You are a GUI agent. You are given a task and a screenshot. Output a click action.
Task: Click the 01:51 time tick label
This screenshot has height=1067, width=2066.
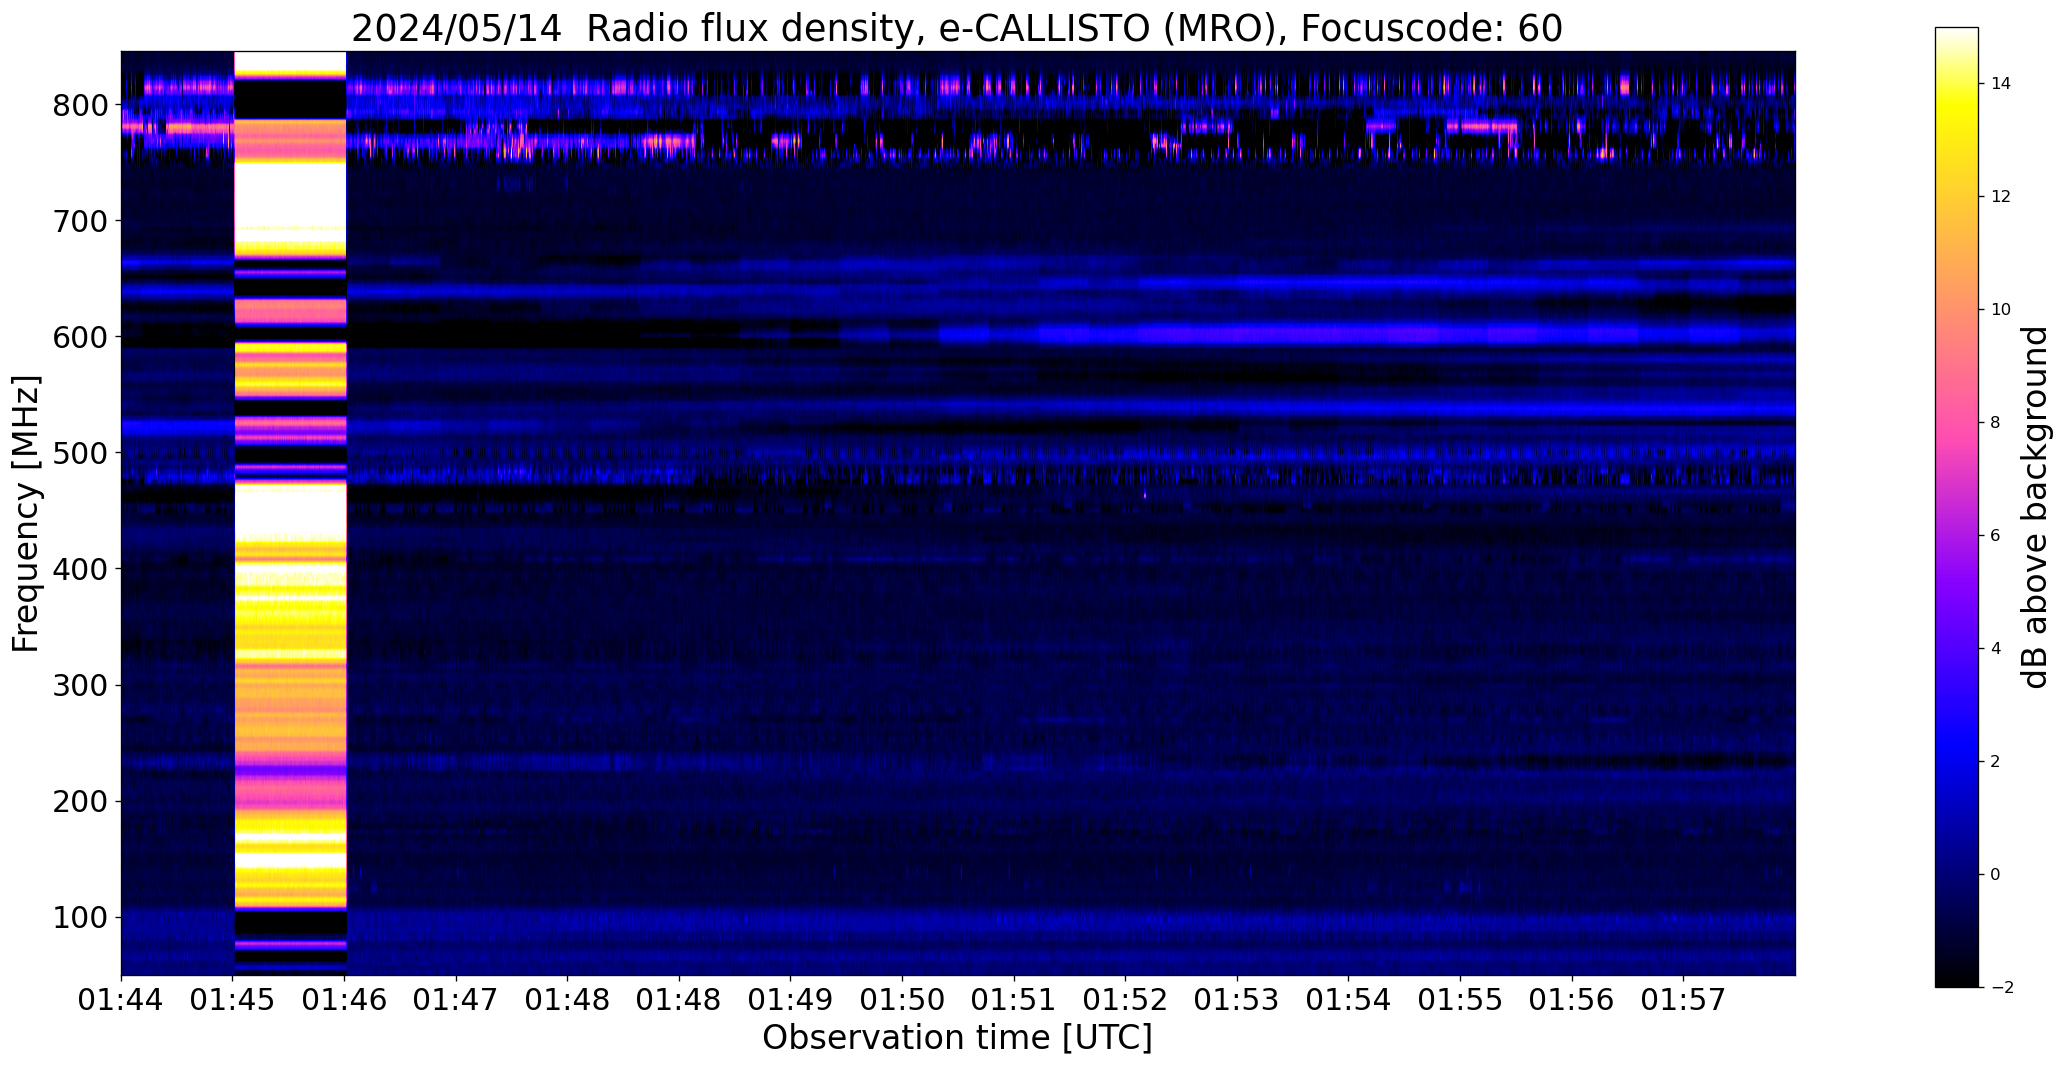tap(1014, 1000)
